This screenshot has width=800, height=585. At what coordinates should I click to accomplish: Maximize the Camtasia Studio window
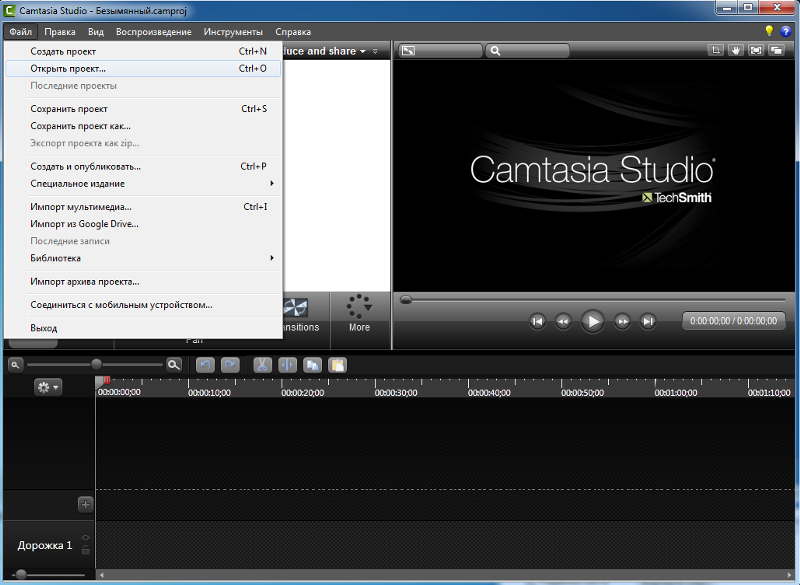748,8
